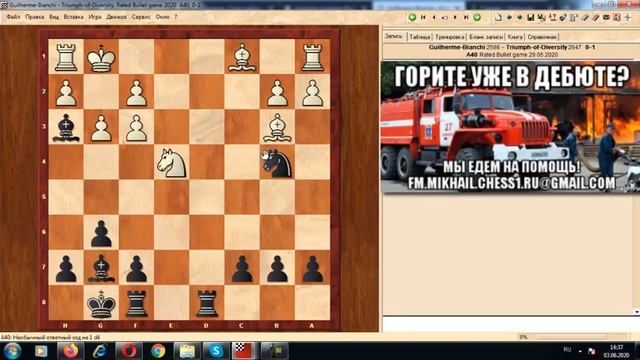
Task: Open the Сервис menu
Action: click(x=141, y=17)
